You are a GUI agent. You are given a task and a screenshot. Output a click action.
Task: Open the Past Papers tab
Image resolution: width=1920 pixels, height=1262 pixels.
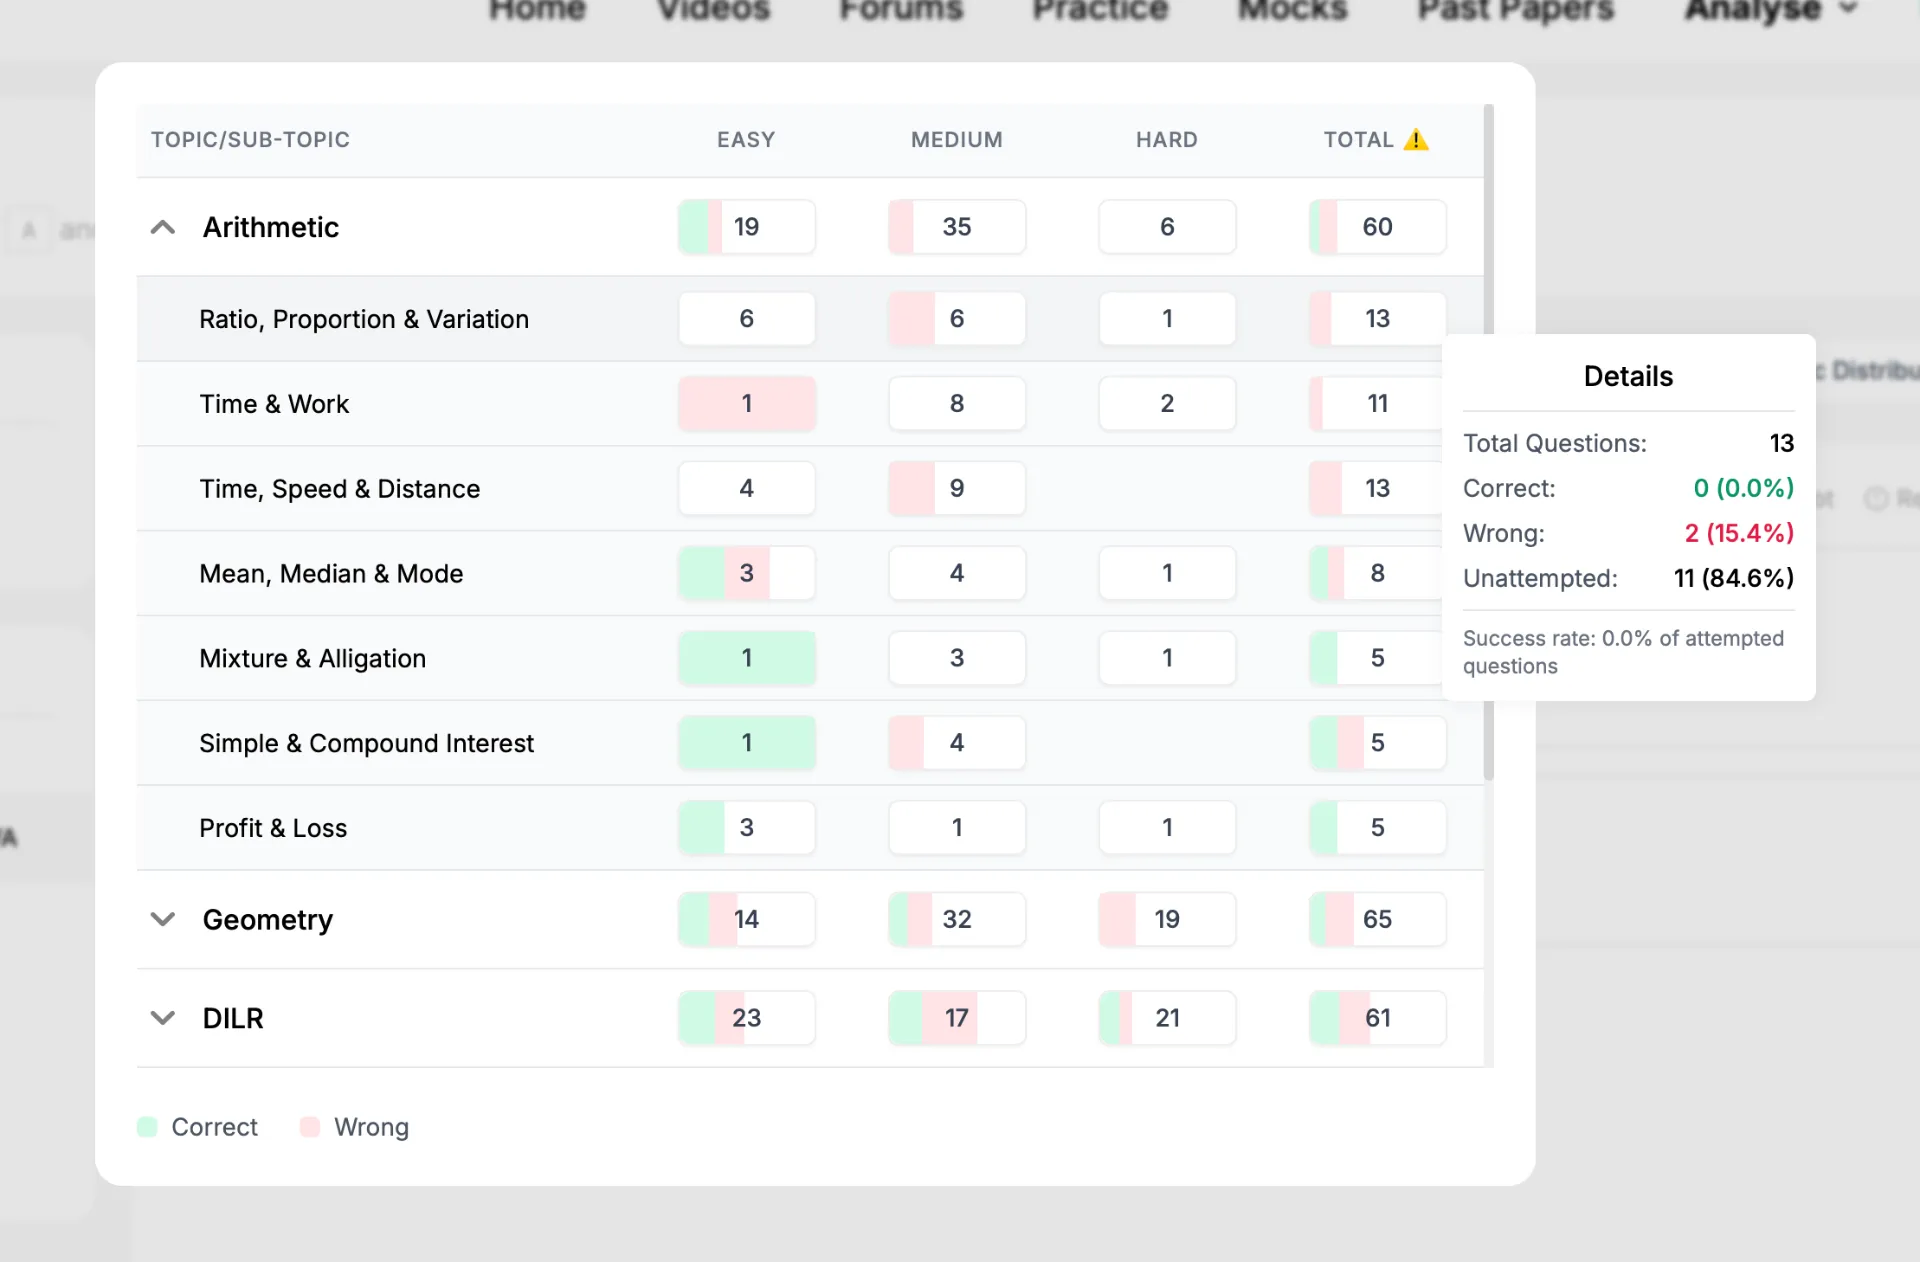click(x=1516, y=10)
